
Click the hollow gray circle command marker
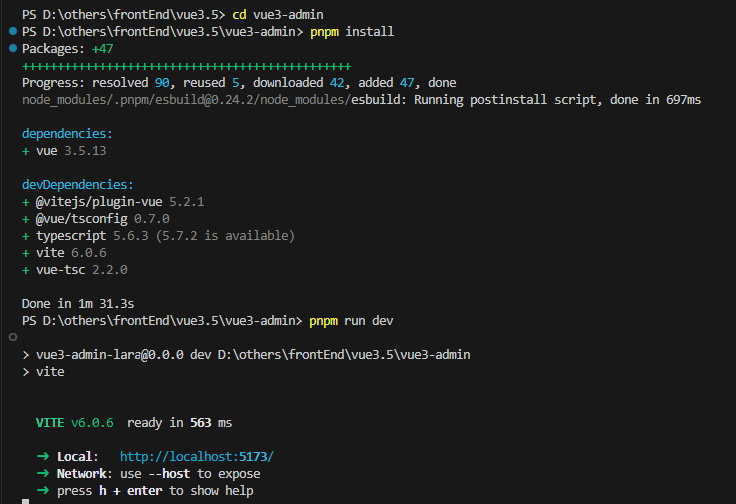pyautogui.click(x=12, y=337)
